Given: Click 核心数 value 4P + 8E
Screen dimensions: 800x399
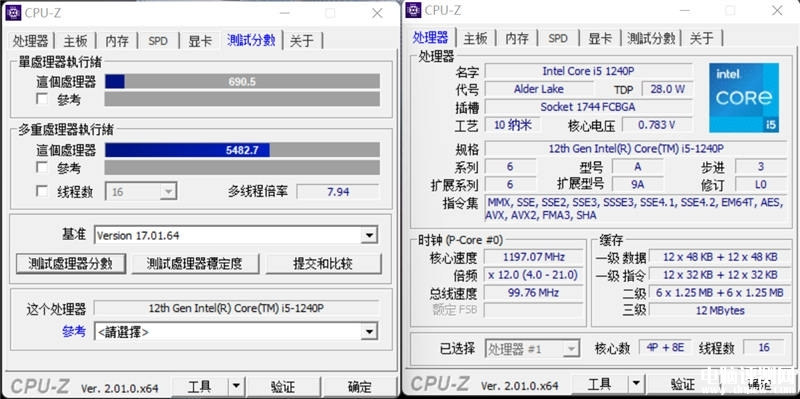Looking at the screenshot, I should (x=665, y=347).
